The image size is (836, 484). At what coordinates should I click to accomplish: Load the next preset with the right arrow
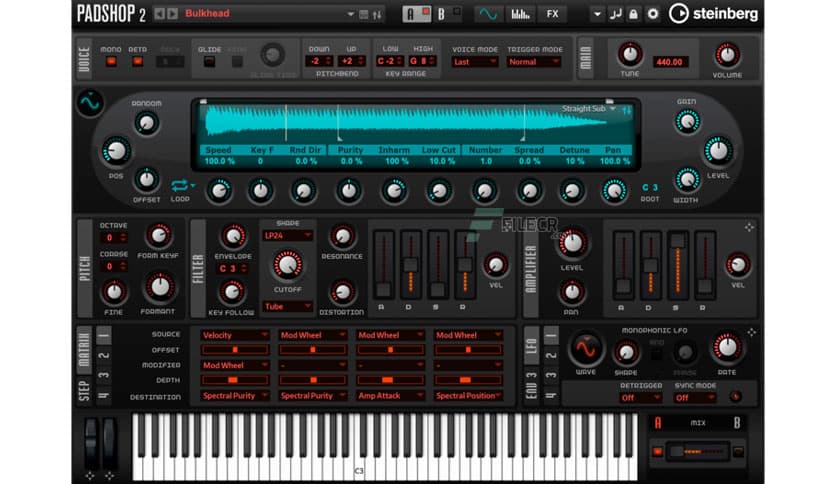pyautogui.click(x=172, y=14)
